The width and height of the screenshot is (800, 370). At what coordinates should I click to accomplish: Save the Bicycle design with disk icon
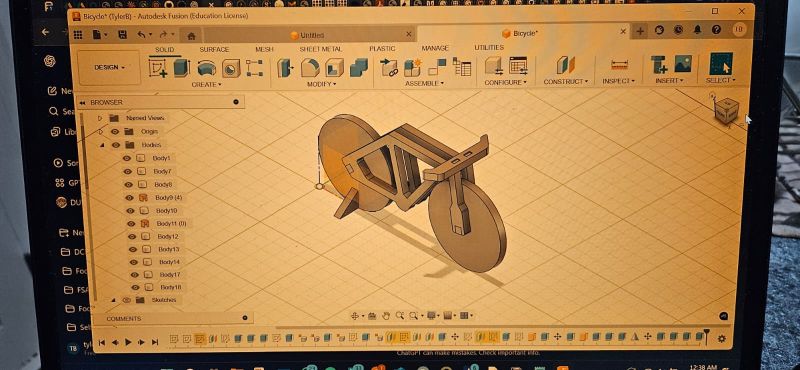coord(122,35)
